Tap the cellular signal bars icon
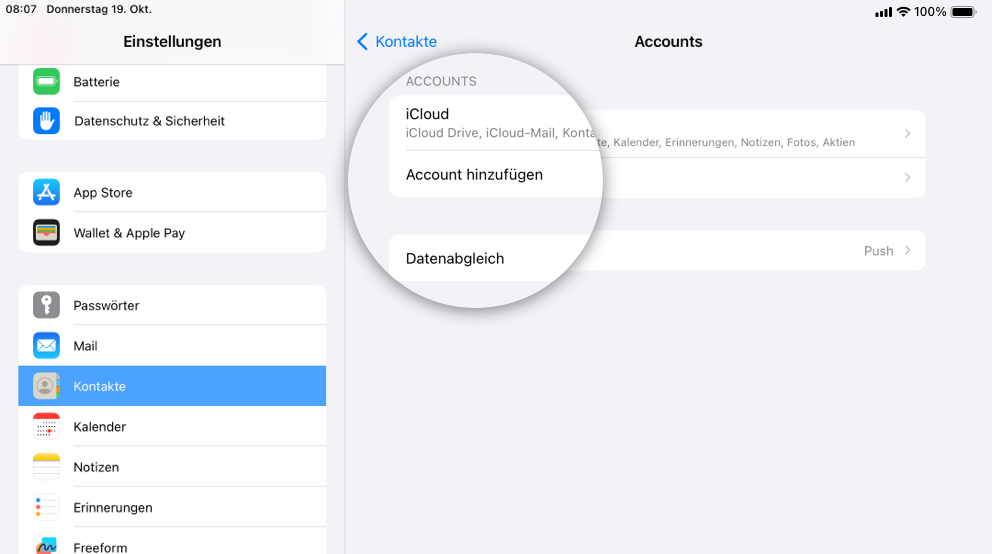Image resolution: width=992 pixels, height=554 pixels. pyautogui.click(x=884, y=12)
